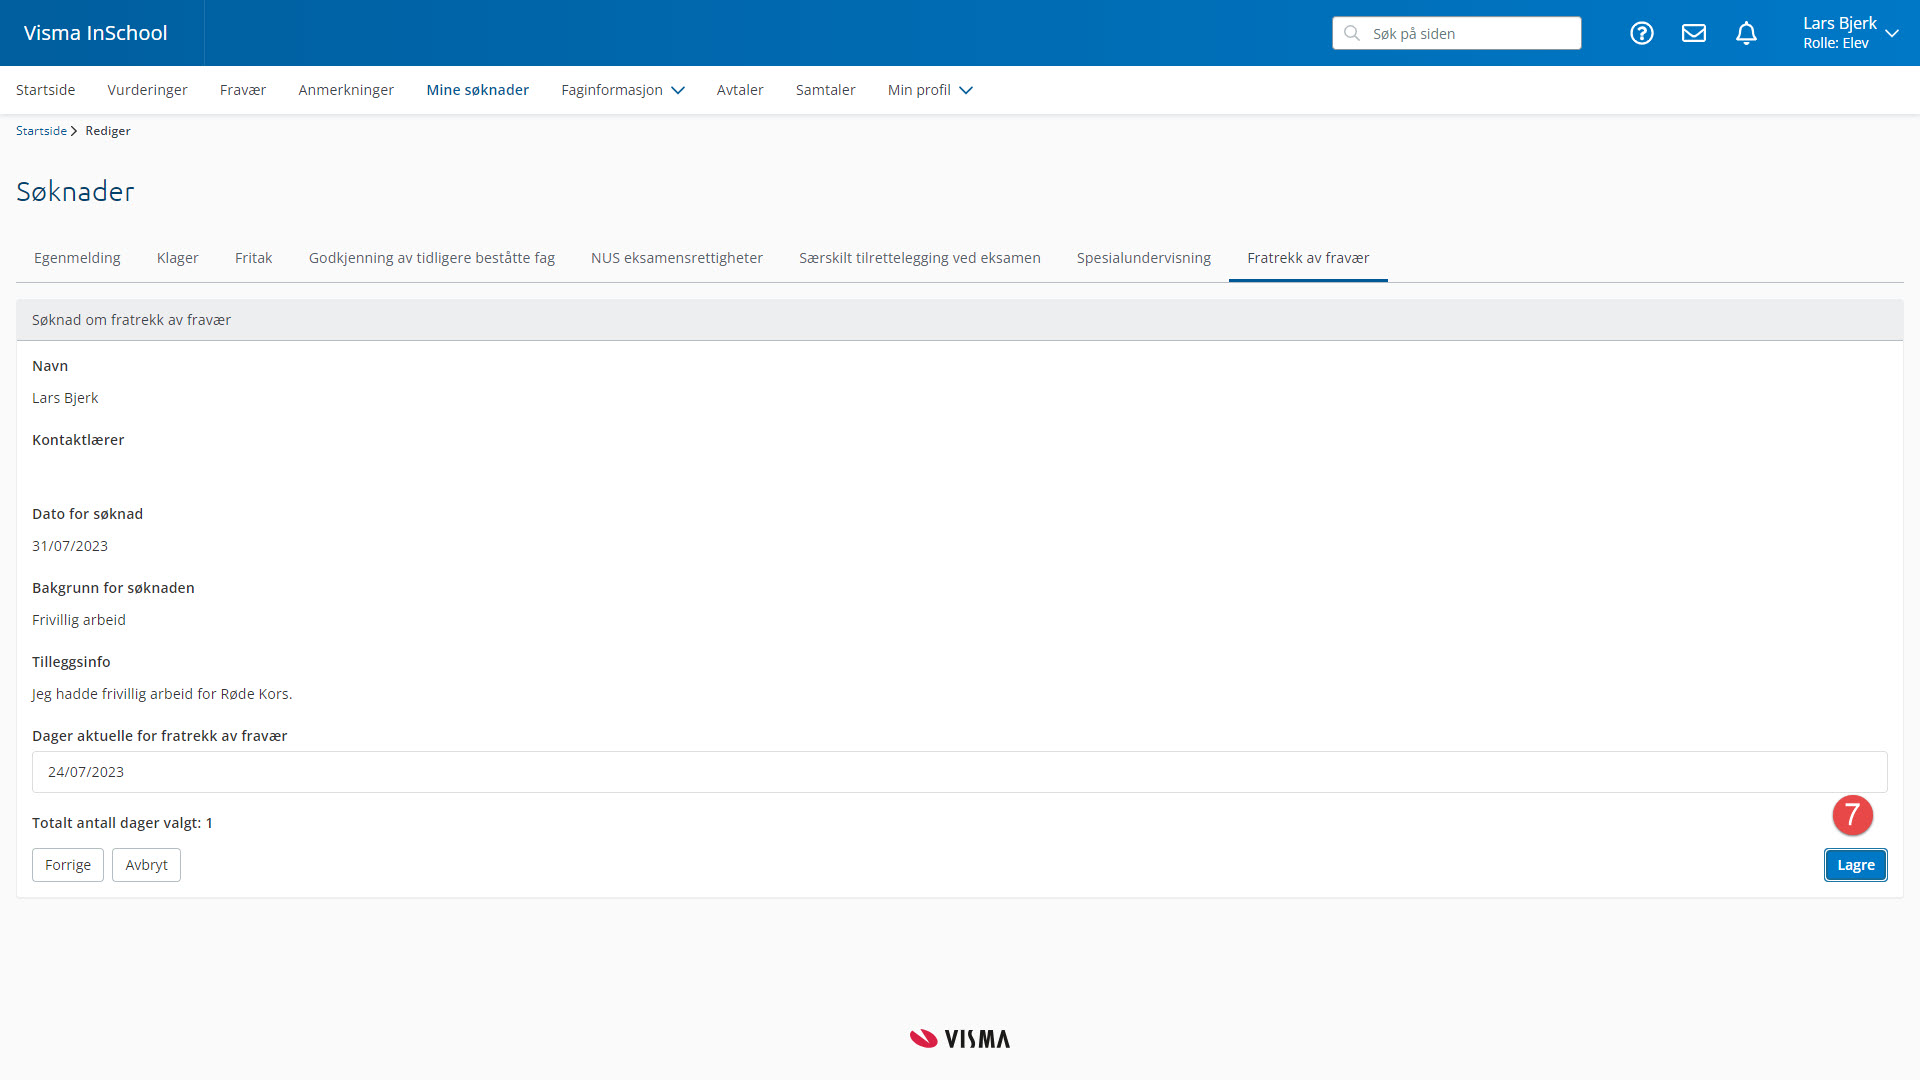Open the messages envelope icon
1920x1080 pixels.
[x=1693, y=33]
